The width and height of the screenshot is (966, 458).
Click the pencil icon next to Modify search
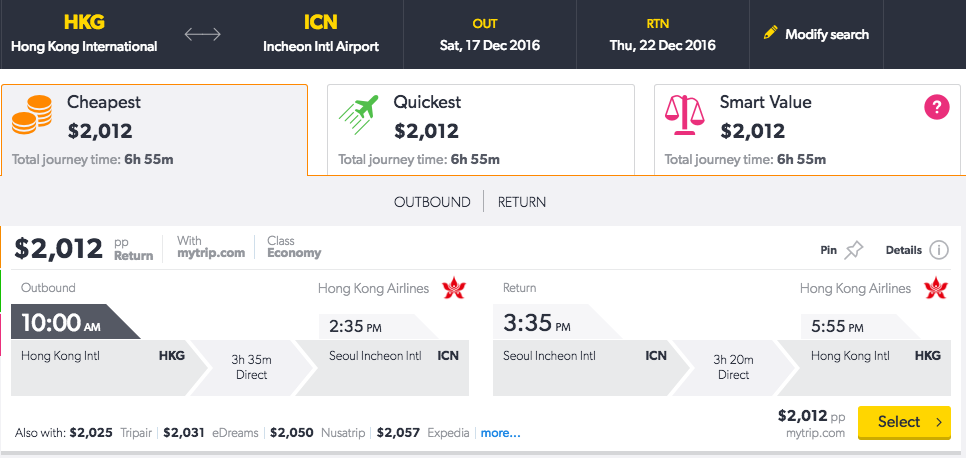coord(770,33)
